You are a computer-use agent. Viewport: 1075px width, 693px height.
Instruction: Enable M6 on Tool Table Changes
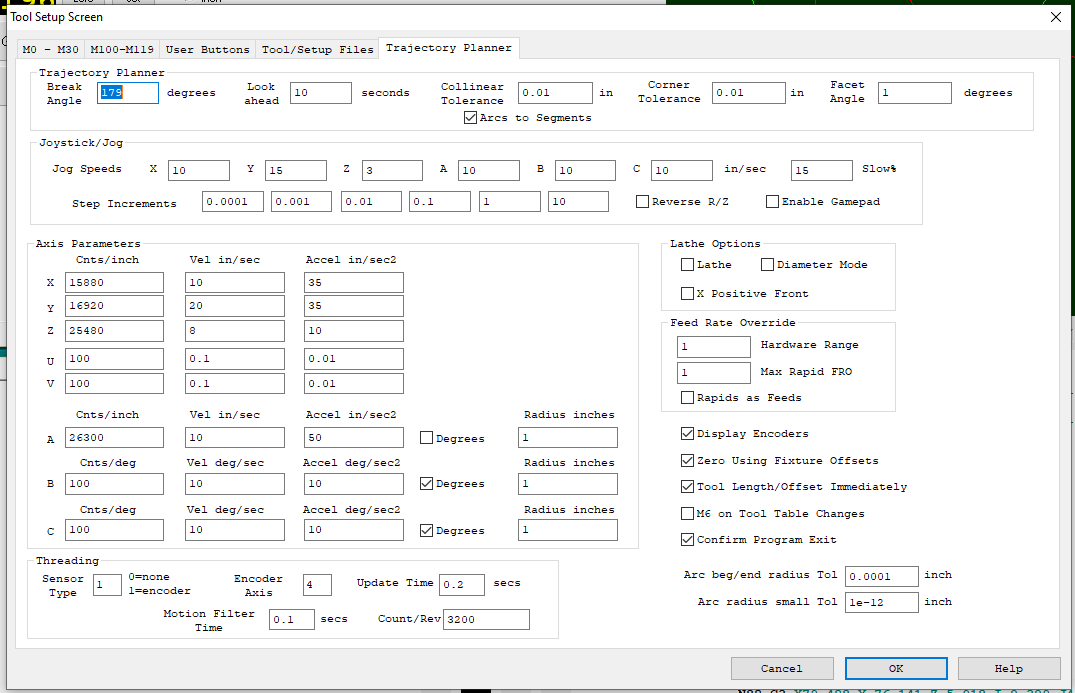click(687, 514)
